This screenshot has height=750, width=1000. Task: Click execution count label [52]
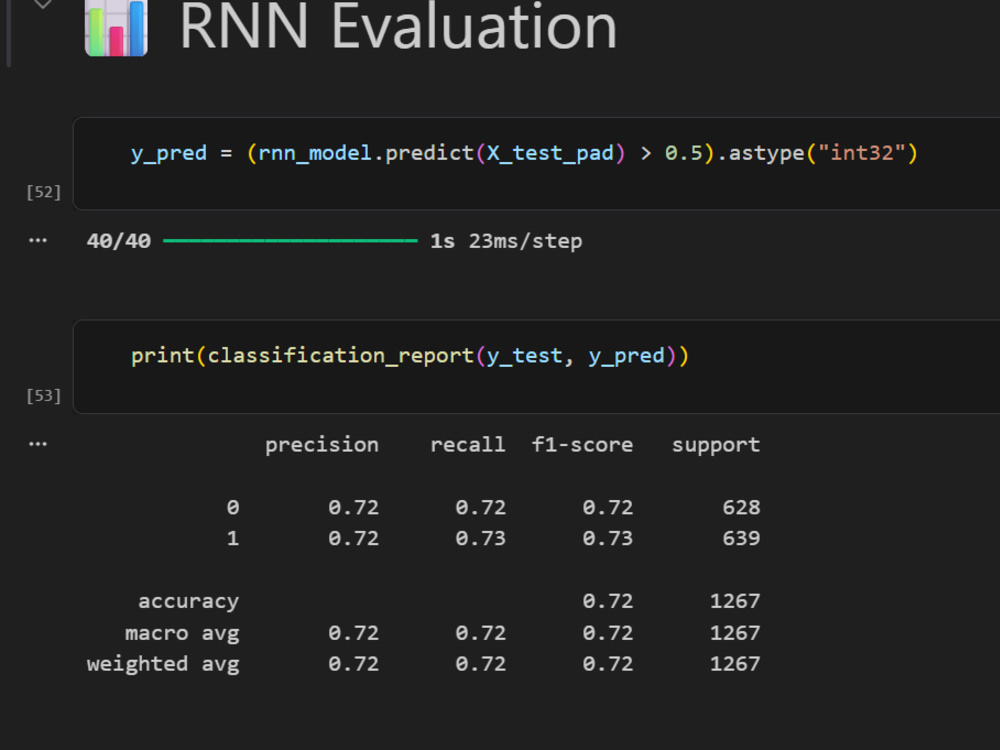(x=43, y=192)
